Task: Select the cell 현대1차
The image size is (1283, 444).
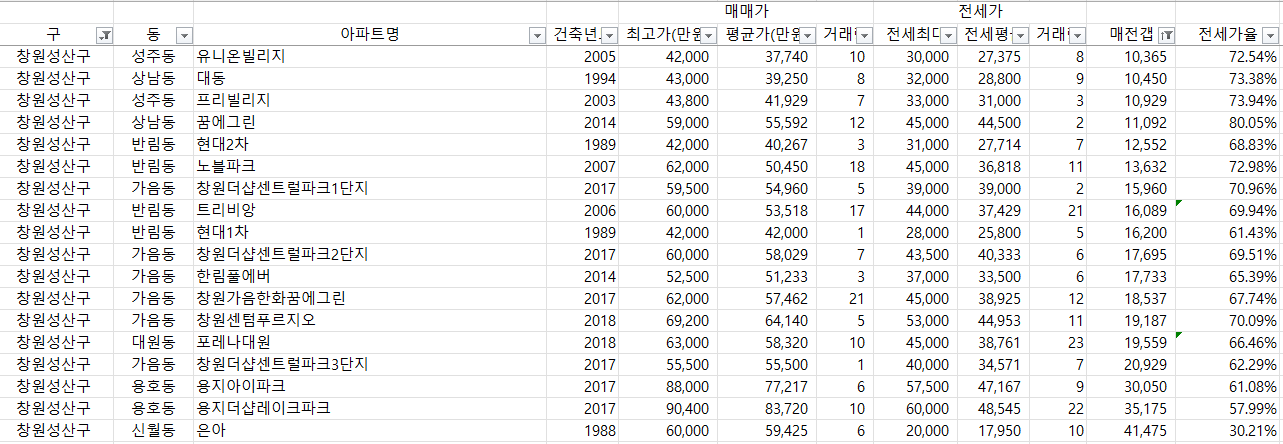Action: click(x=370, y=231)
